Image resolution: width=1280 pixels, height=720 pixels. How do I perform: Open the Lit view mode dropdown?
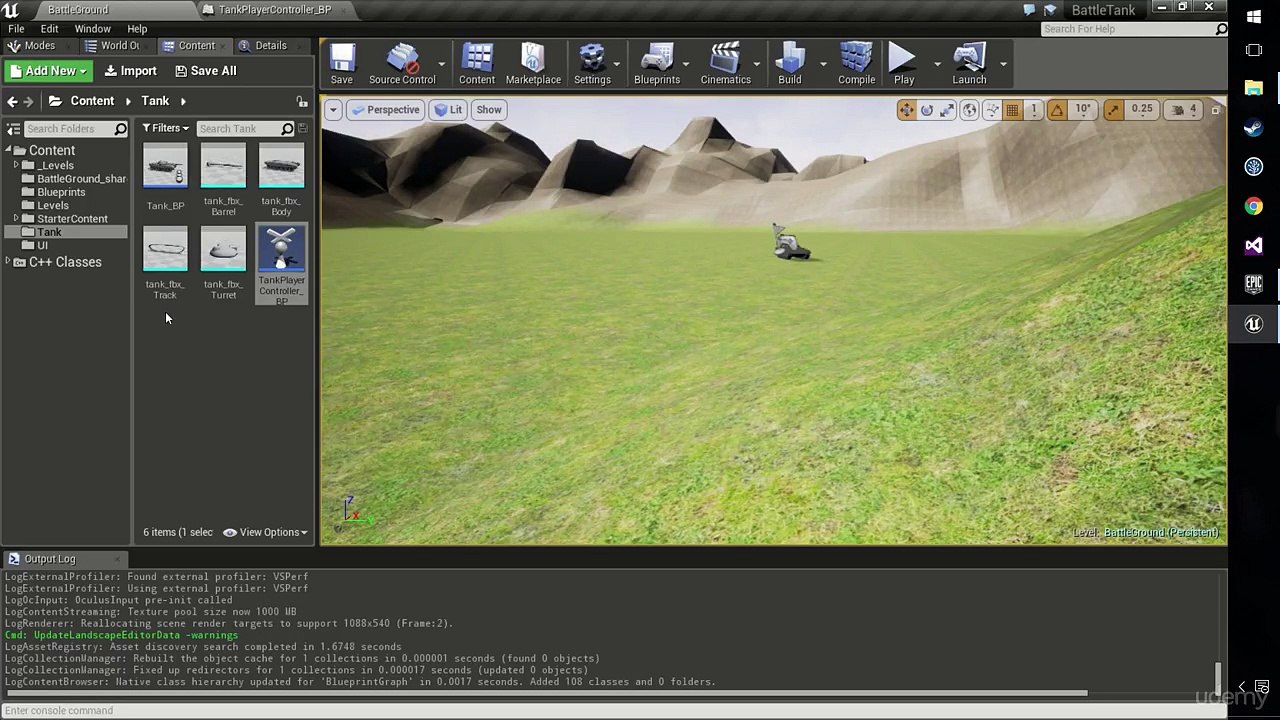448,110
